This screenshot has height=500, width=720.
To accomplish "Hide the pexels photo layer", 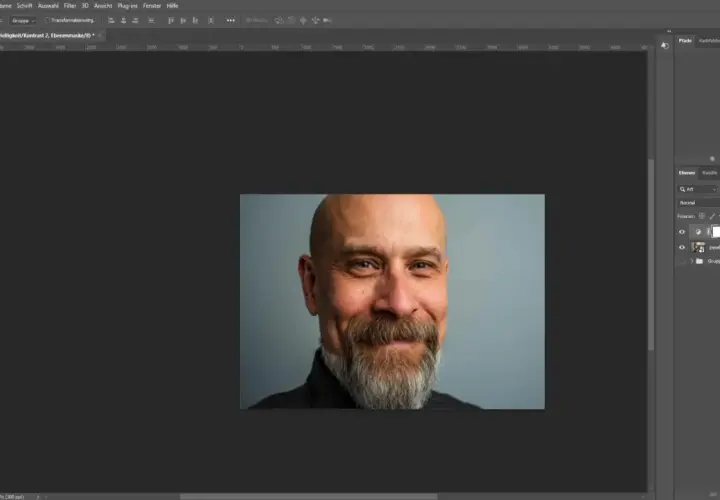I will tap(682, 247).
